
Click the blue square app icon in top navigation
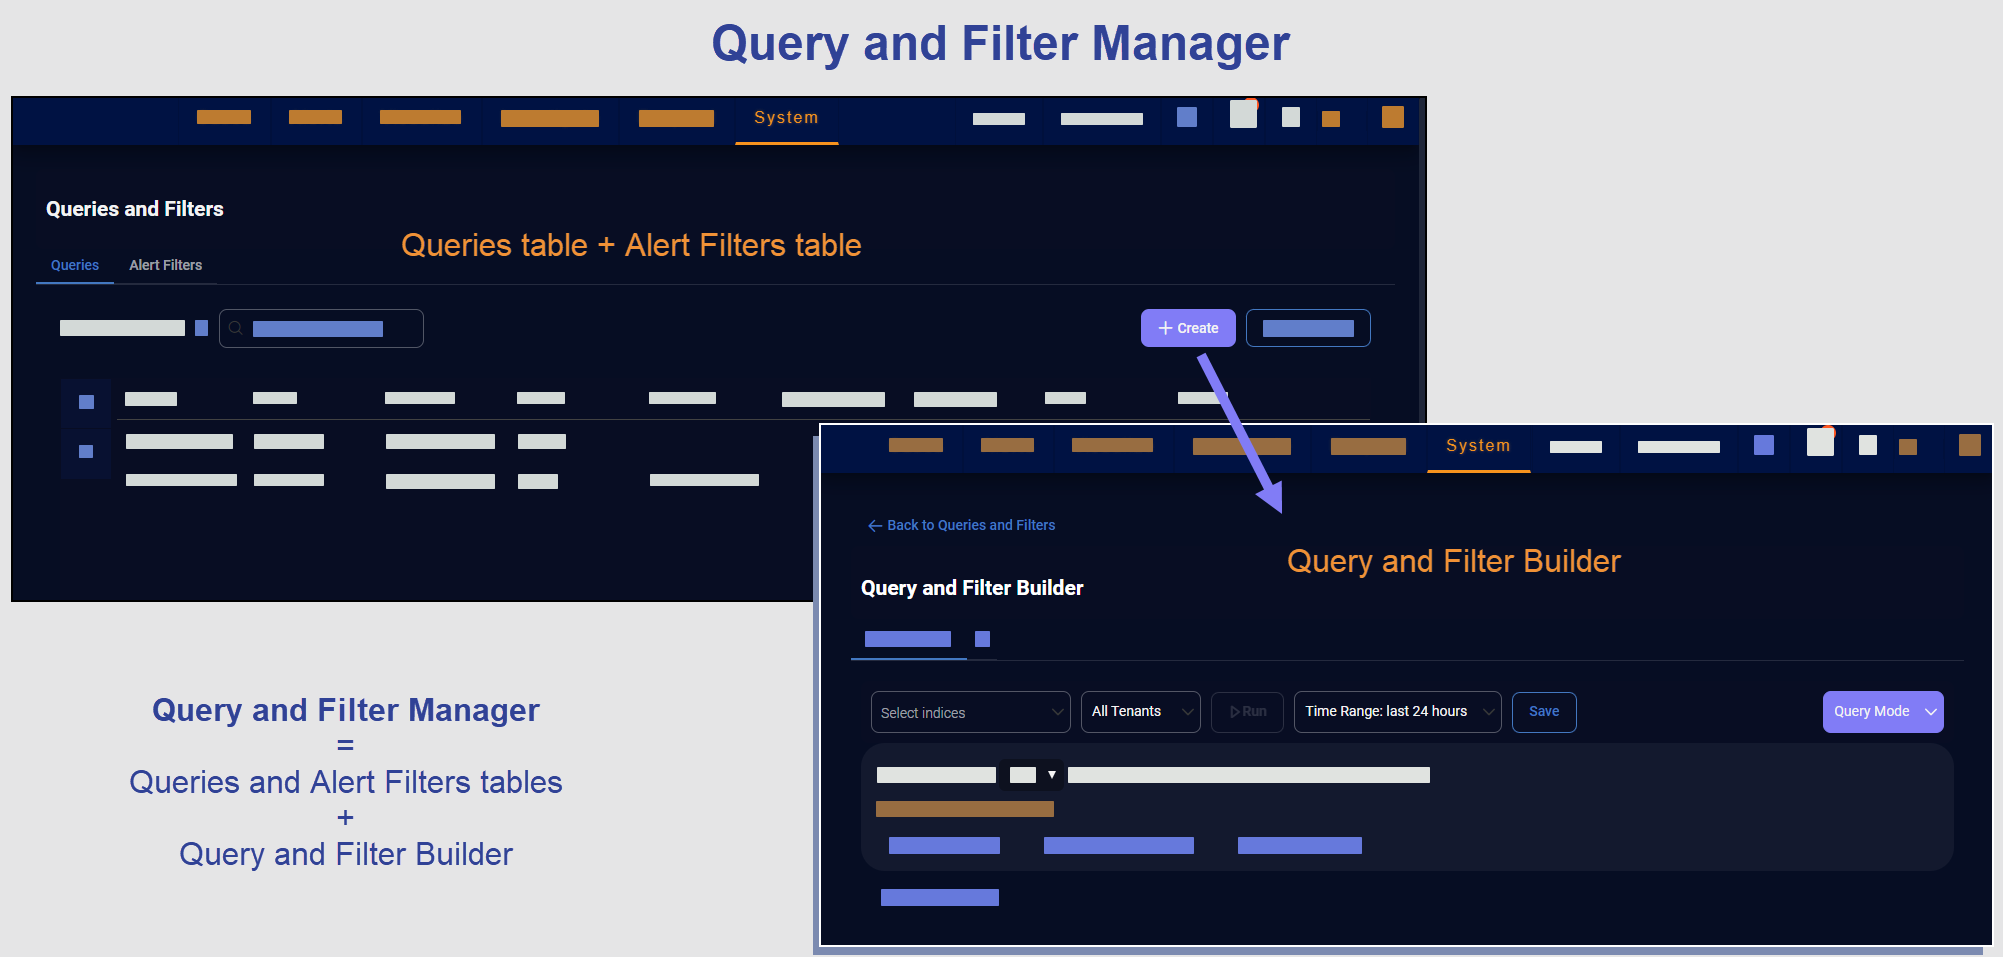(x=1187, y=117)
